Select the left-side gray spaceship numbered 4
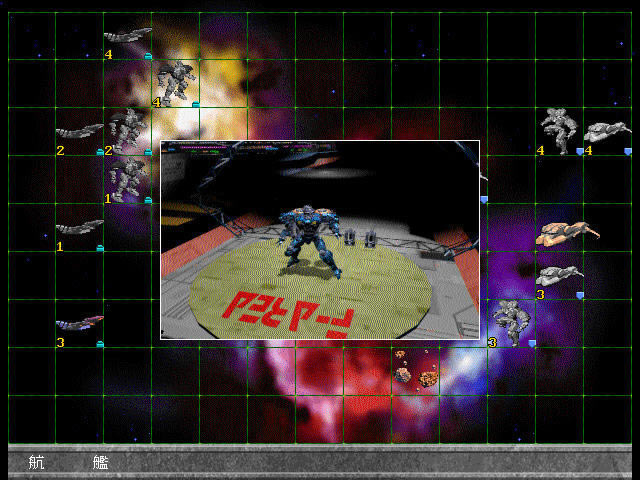The height and width of the screenshot is (480, 640). (126, 37)
